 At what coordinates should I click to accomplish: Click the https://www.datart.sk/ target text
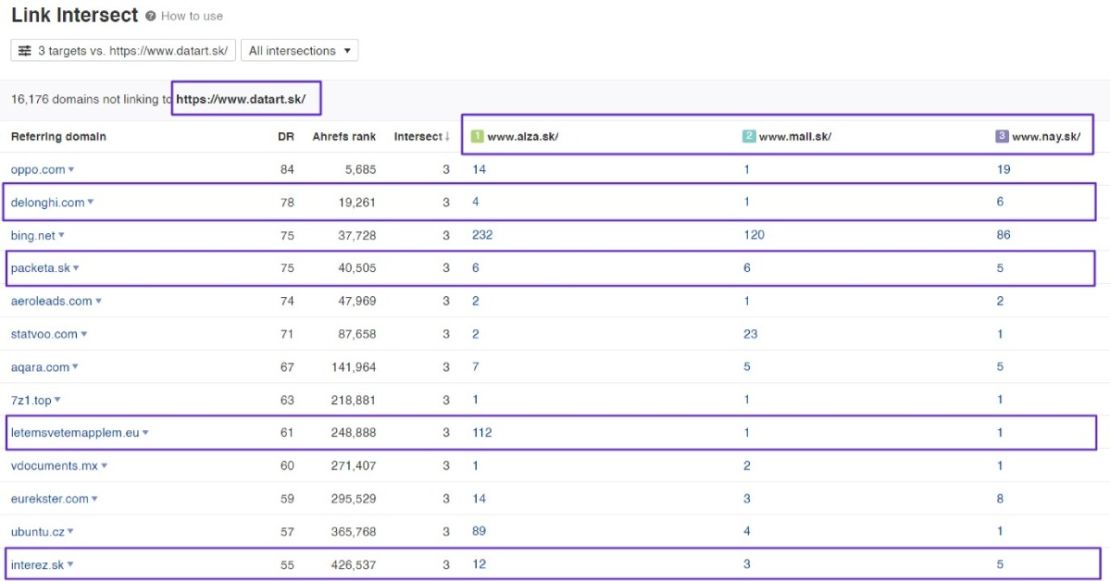pos(241,99)
